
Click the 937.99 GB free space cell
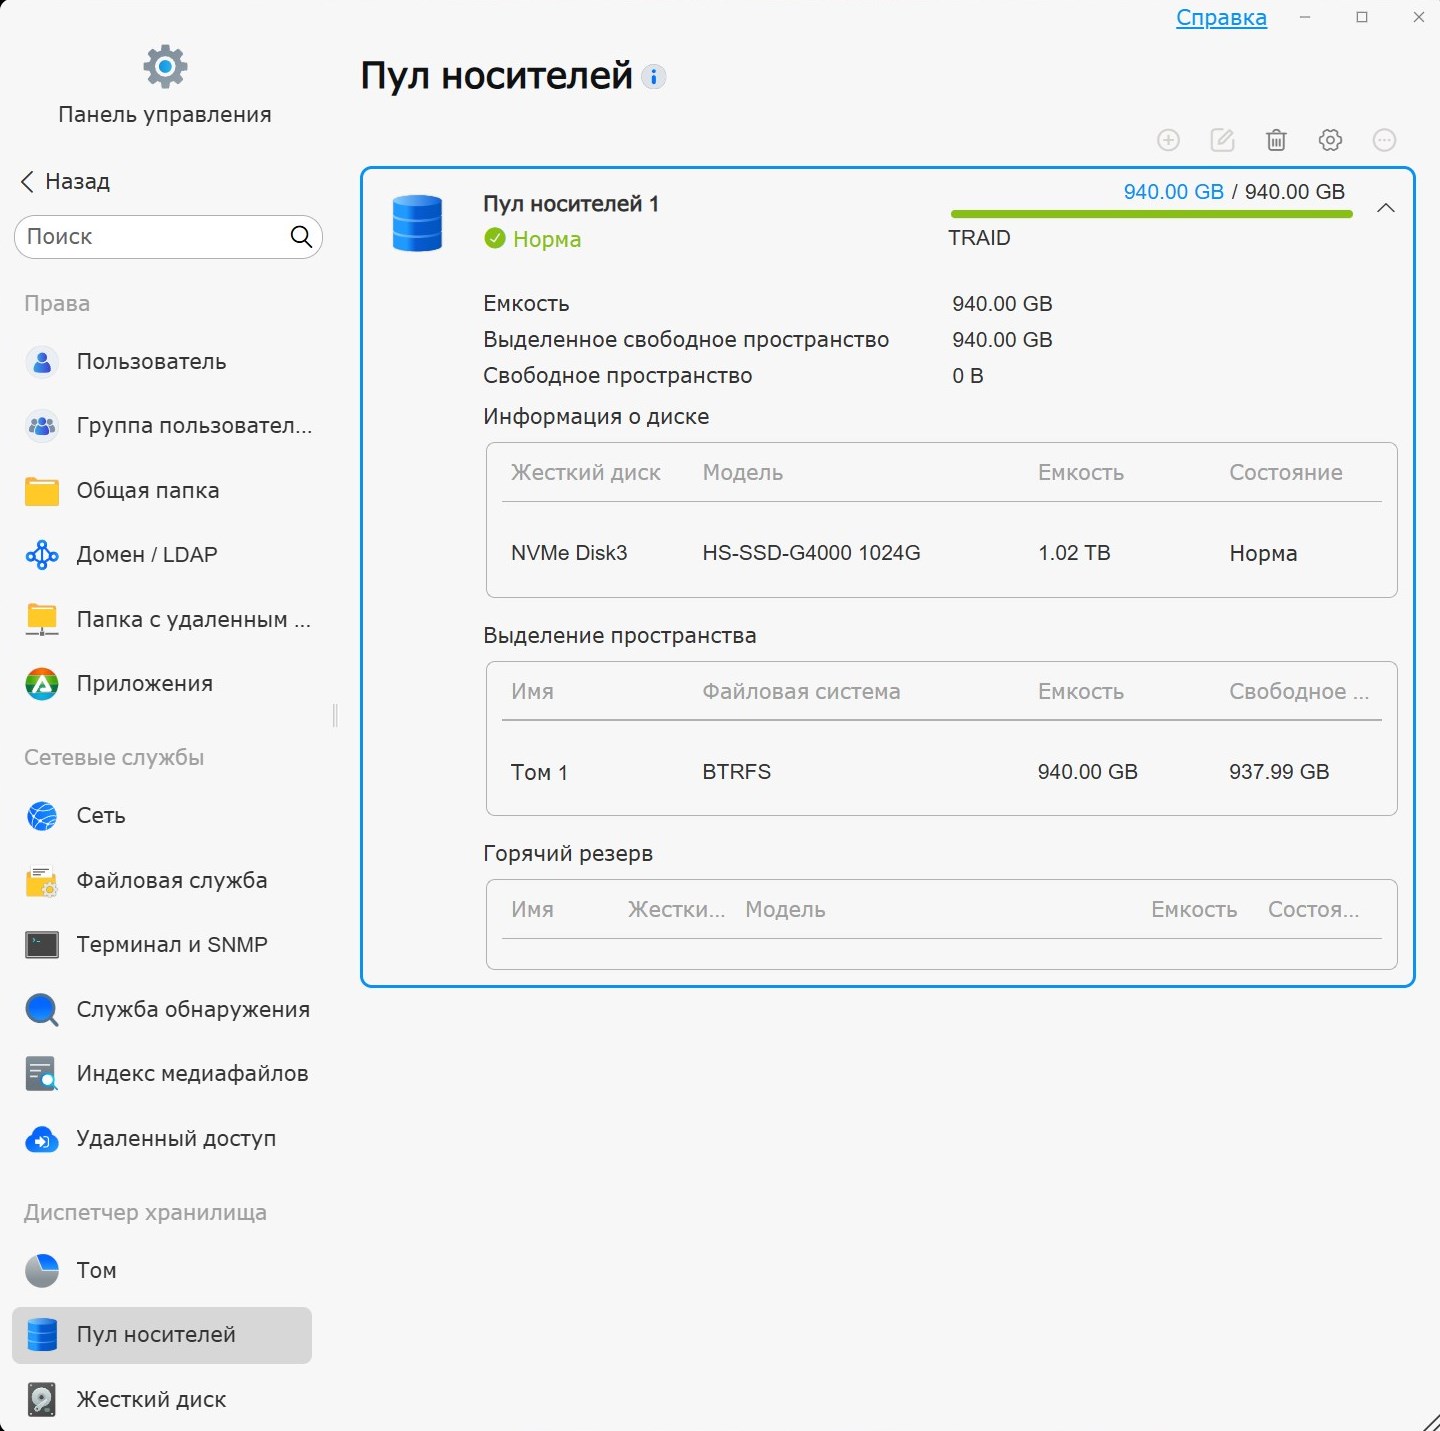pyautogui.click(x=1279, y=772)
